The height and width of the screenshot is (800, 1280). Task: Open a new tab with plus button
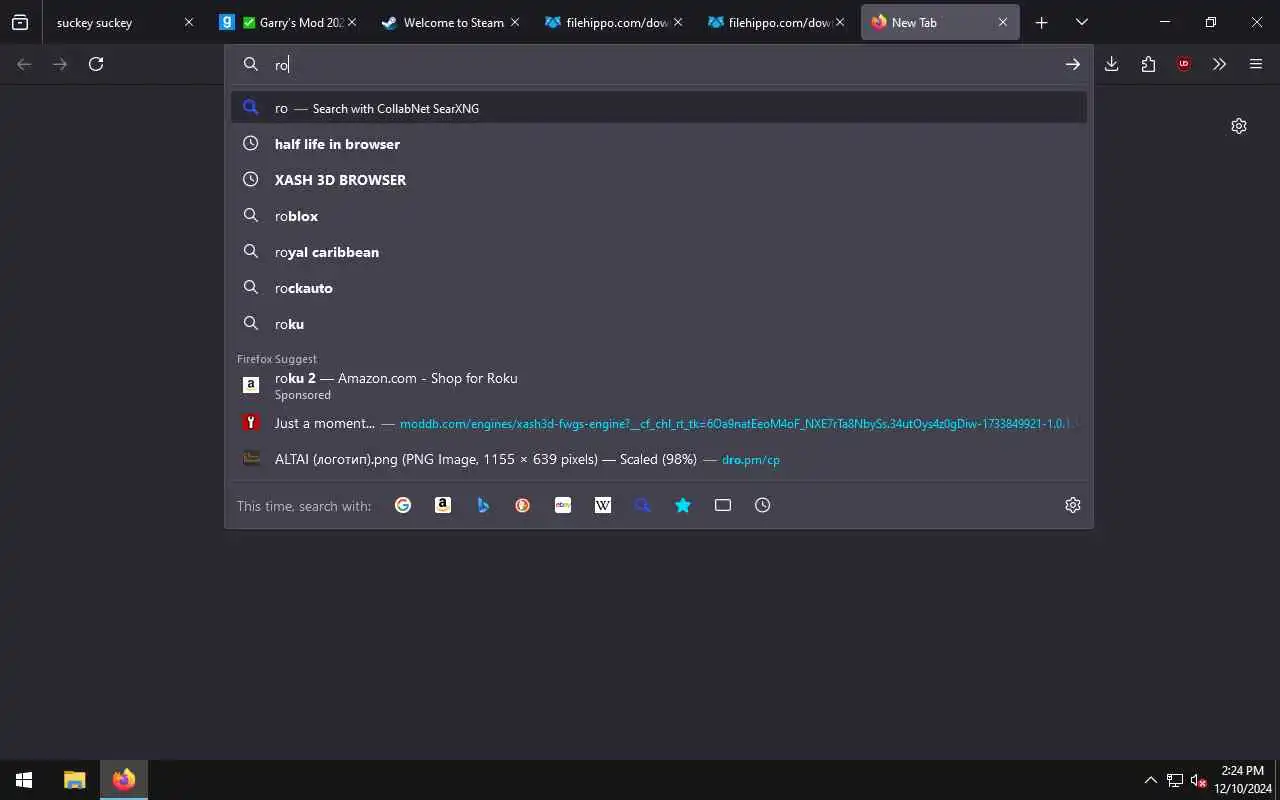pyautogui.click(x=1041, y=22)
